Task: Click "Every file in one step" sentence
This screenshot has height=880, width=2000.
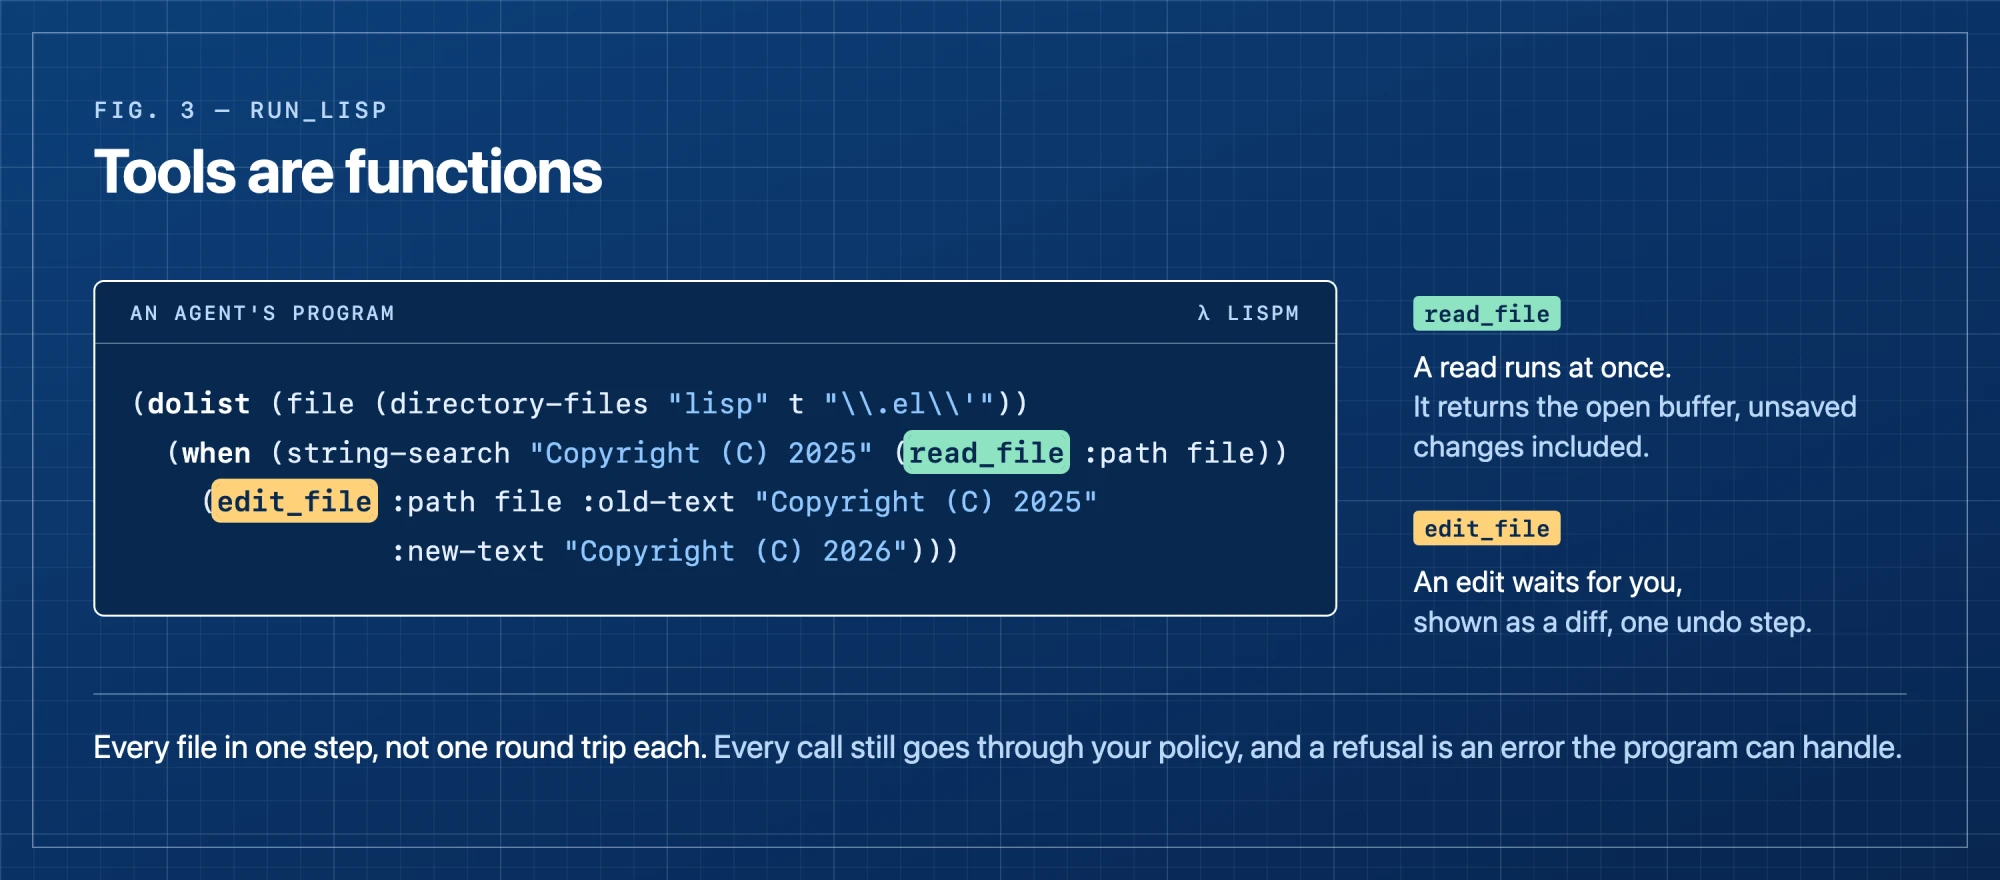Action: (x=401, y=747)
